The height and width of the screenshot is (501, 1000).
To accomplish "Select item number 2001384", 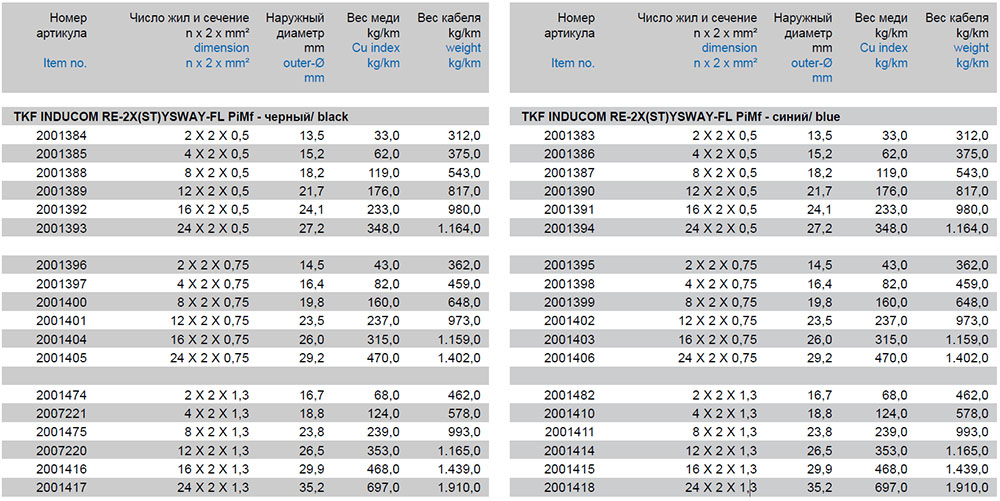I will point(61,135).
